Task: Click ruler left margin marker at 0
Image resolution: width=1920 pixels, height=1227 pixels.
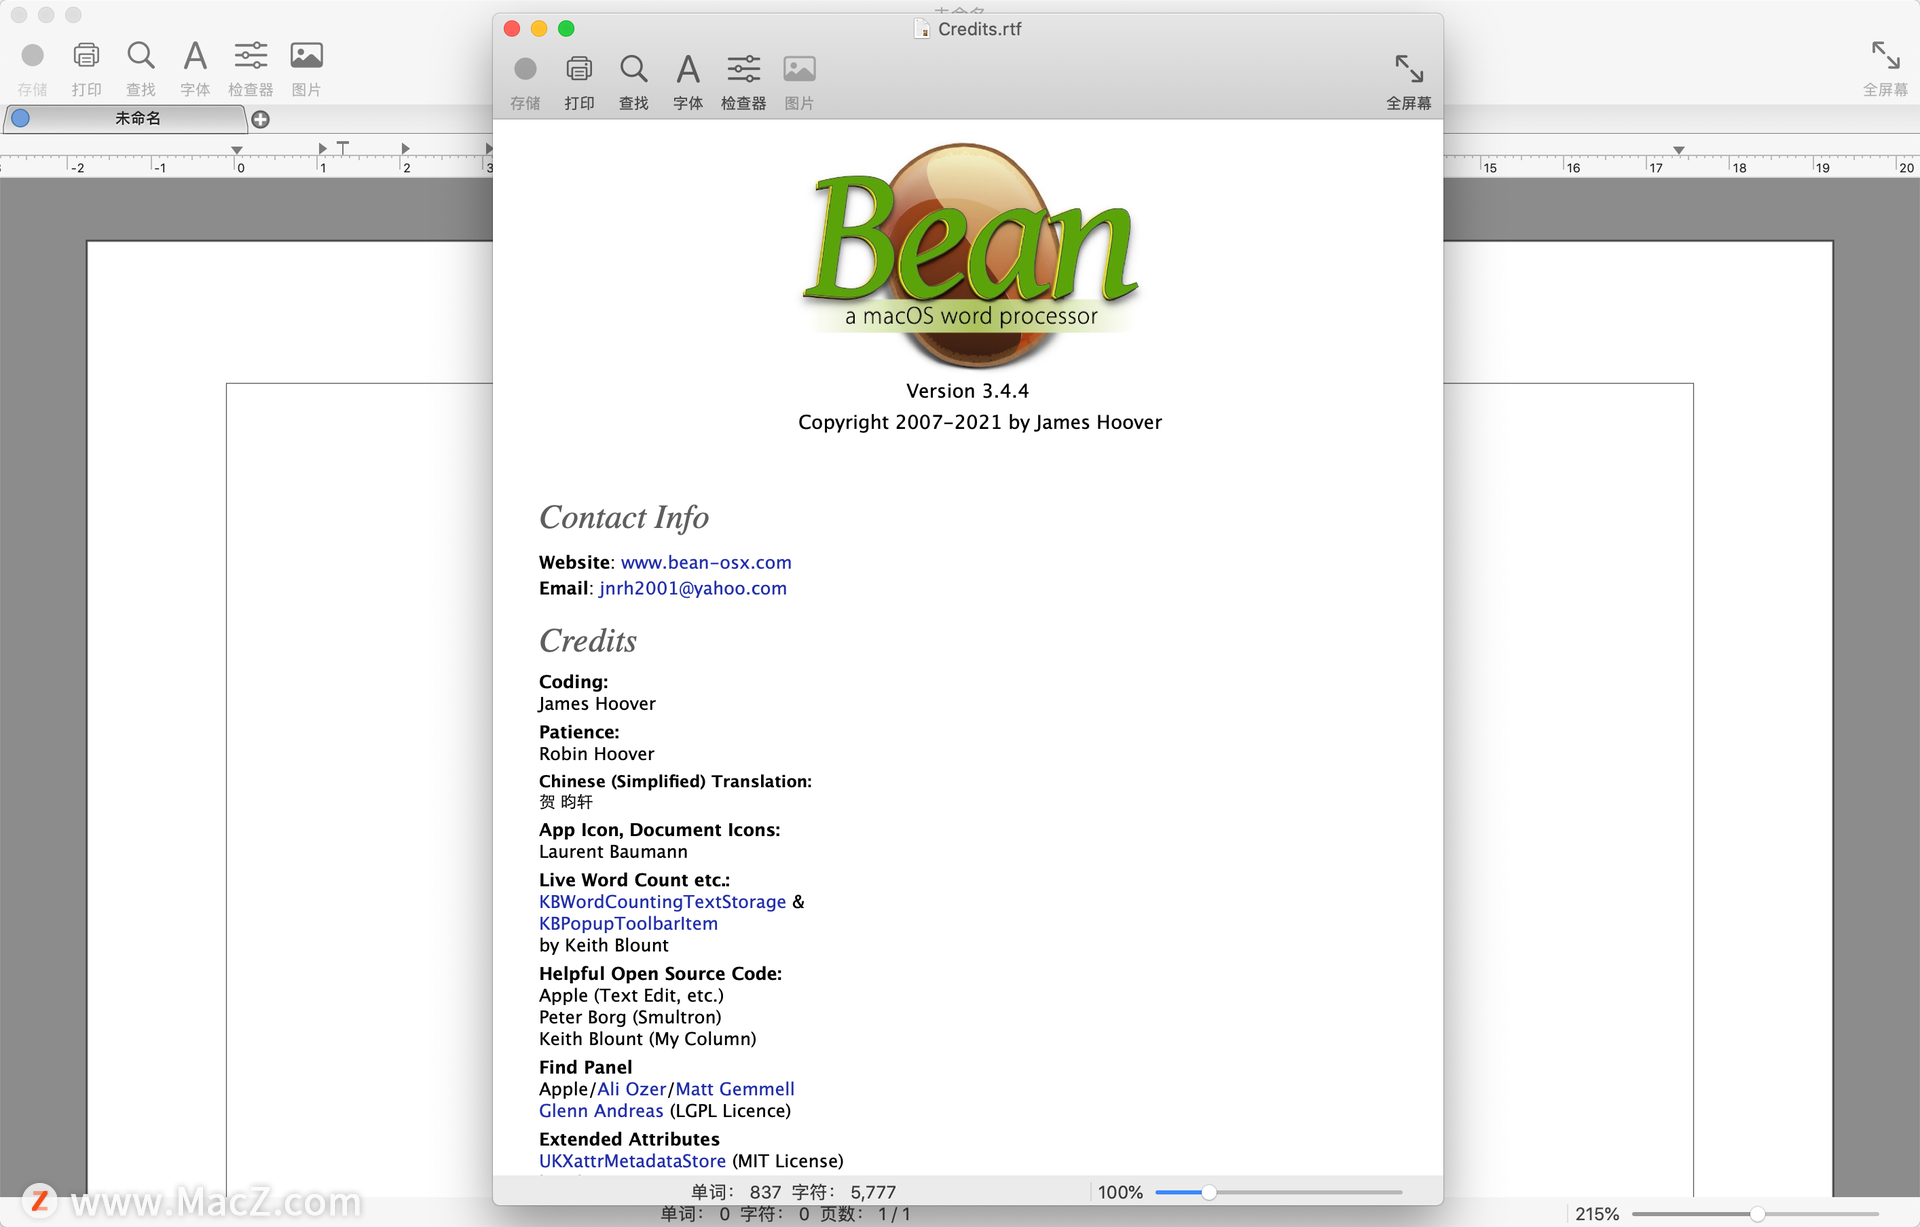Action: tap(237, 150)
